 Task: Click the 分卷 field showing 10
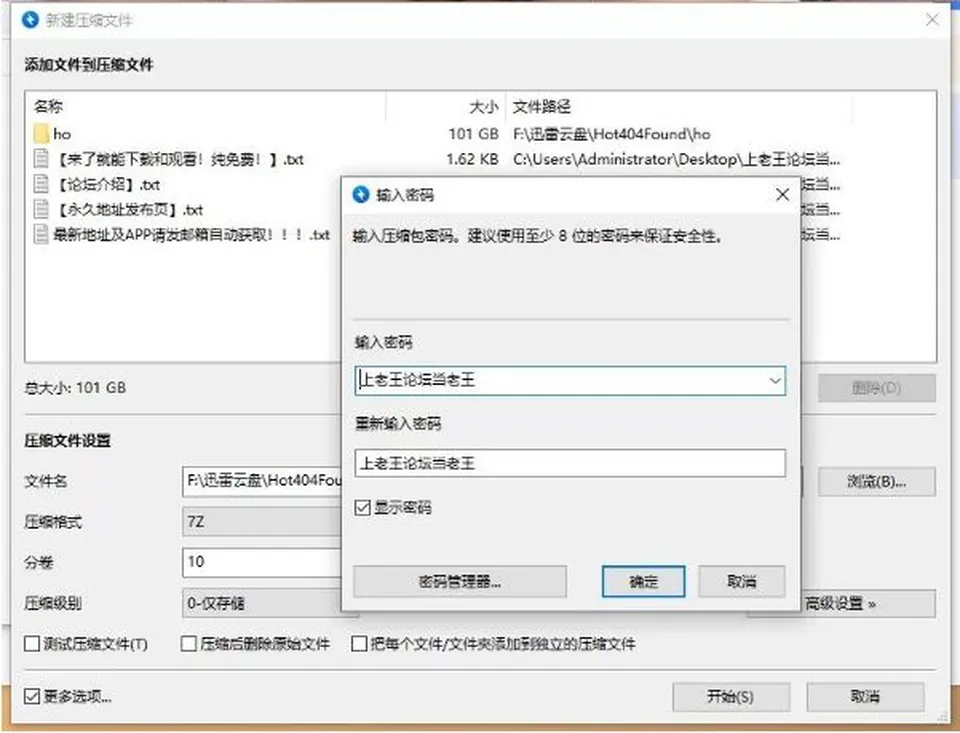pyautogui.click(x=262, y=562)
